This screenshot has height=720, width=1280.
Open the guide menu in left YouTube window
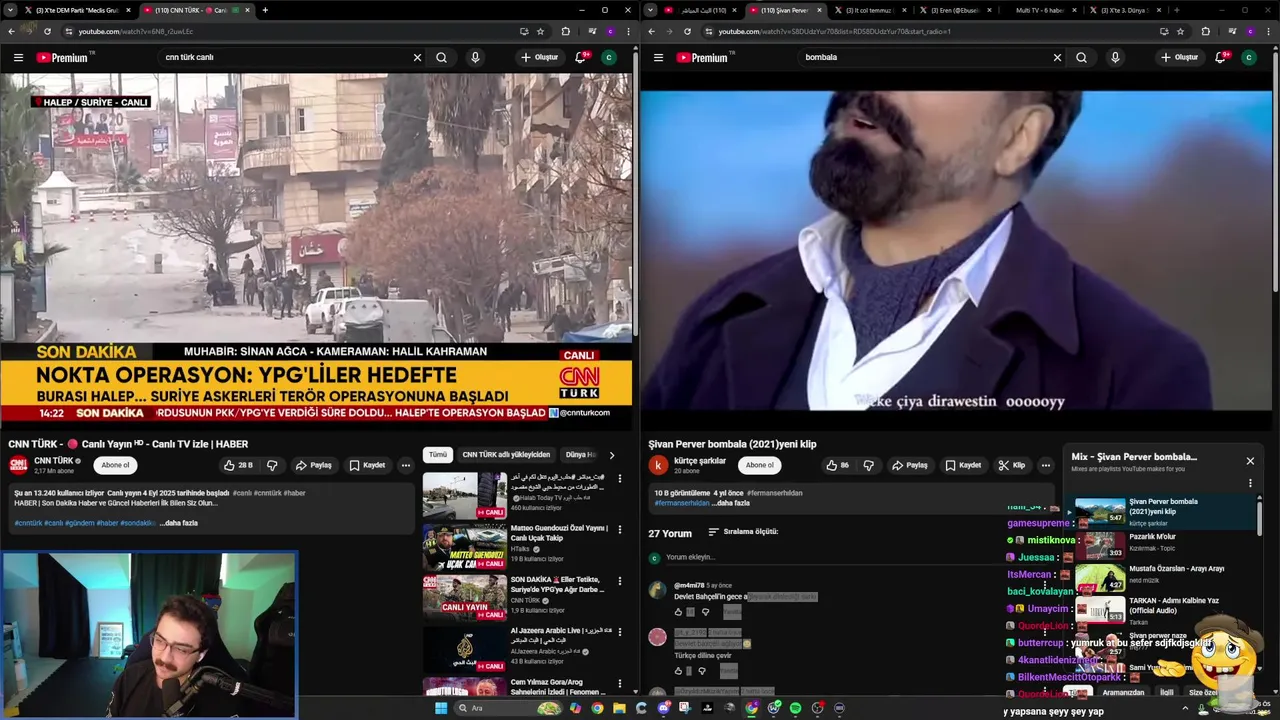18,57
